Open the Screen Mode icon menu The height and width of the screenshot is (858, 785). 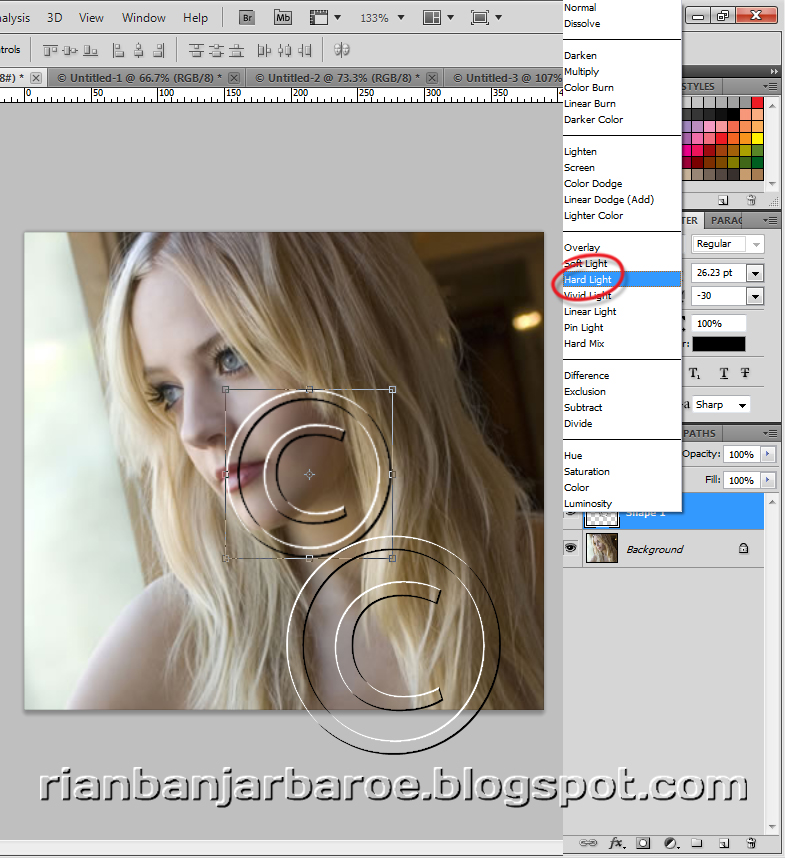pyautogui.click(x=486, y=18)
